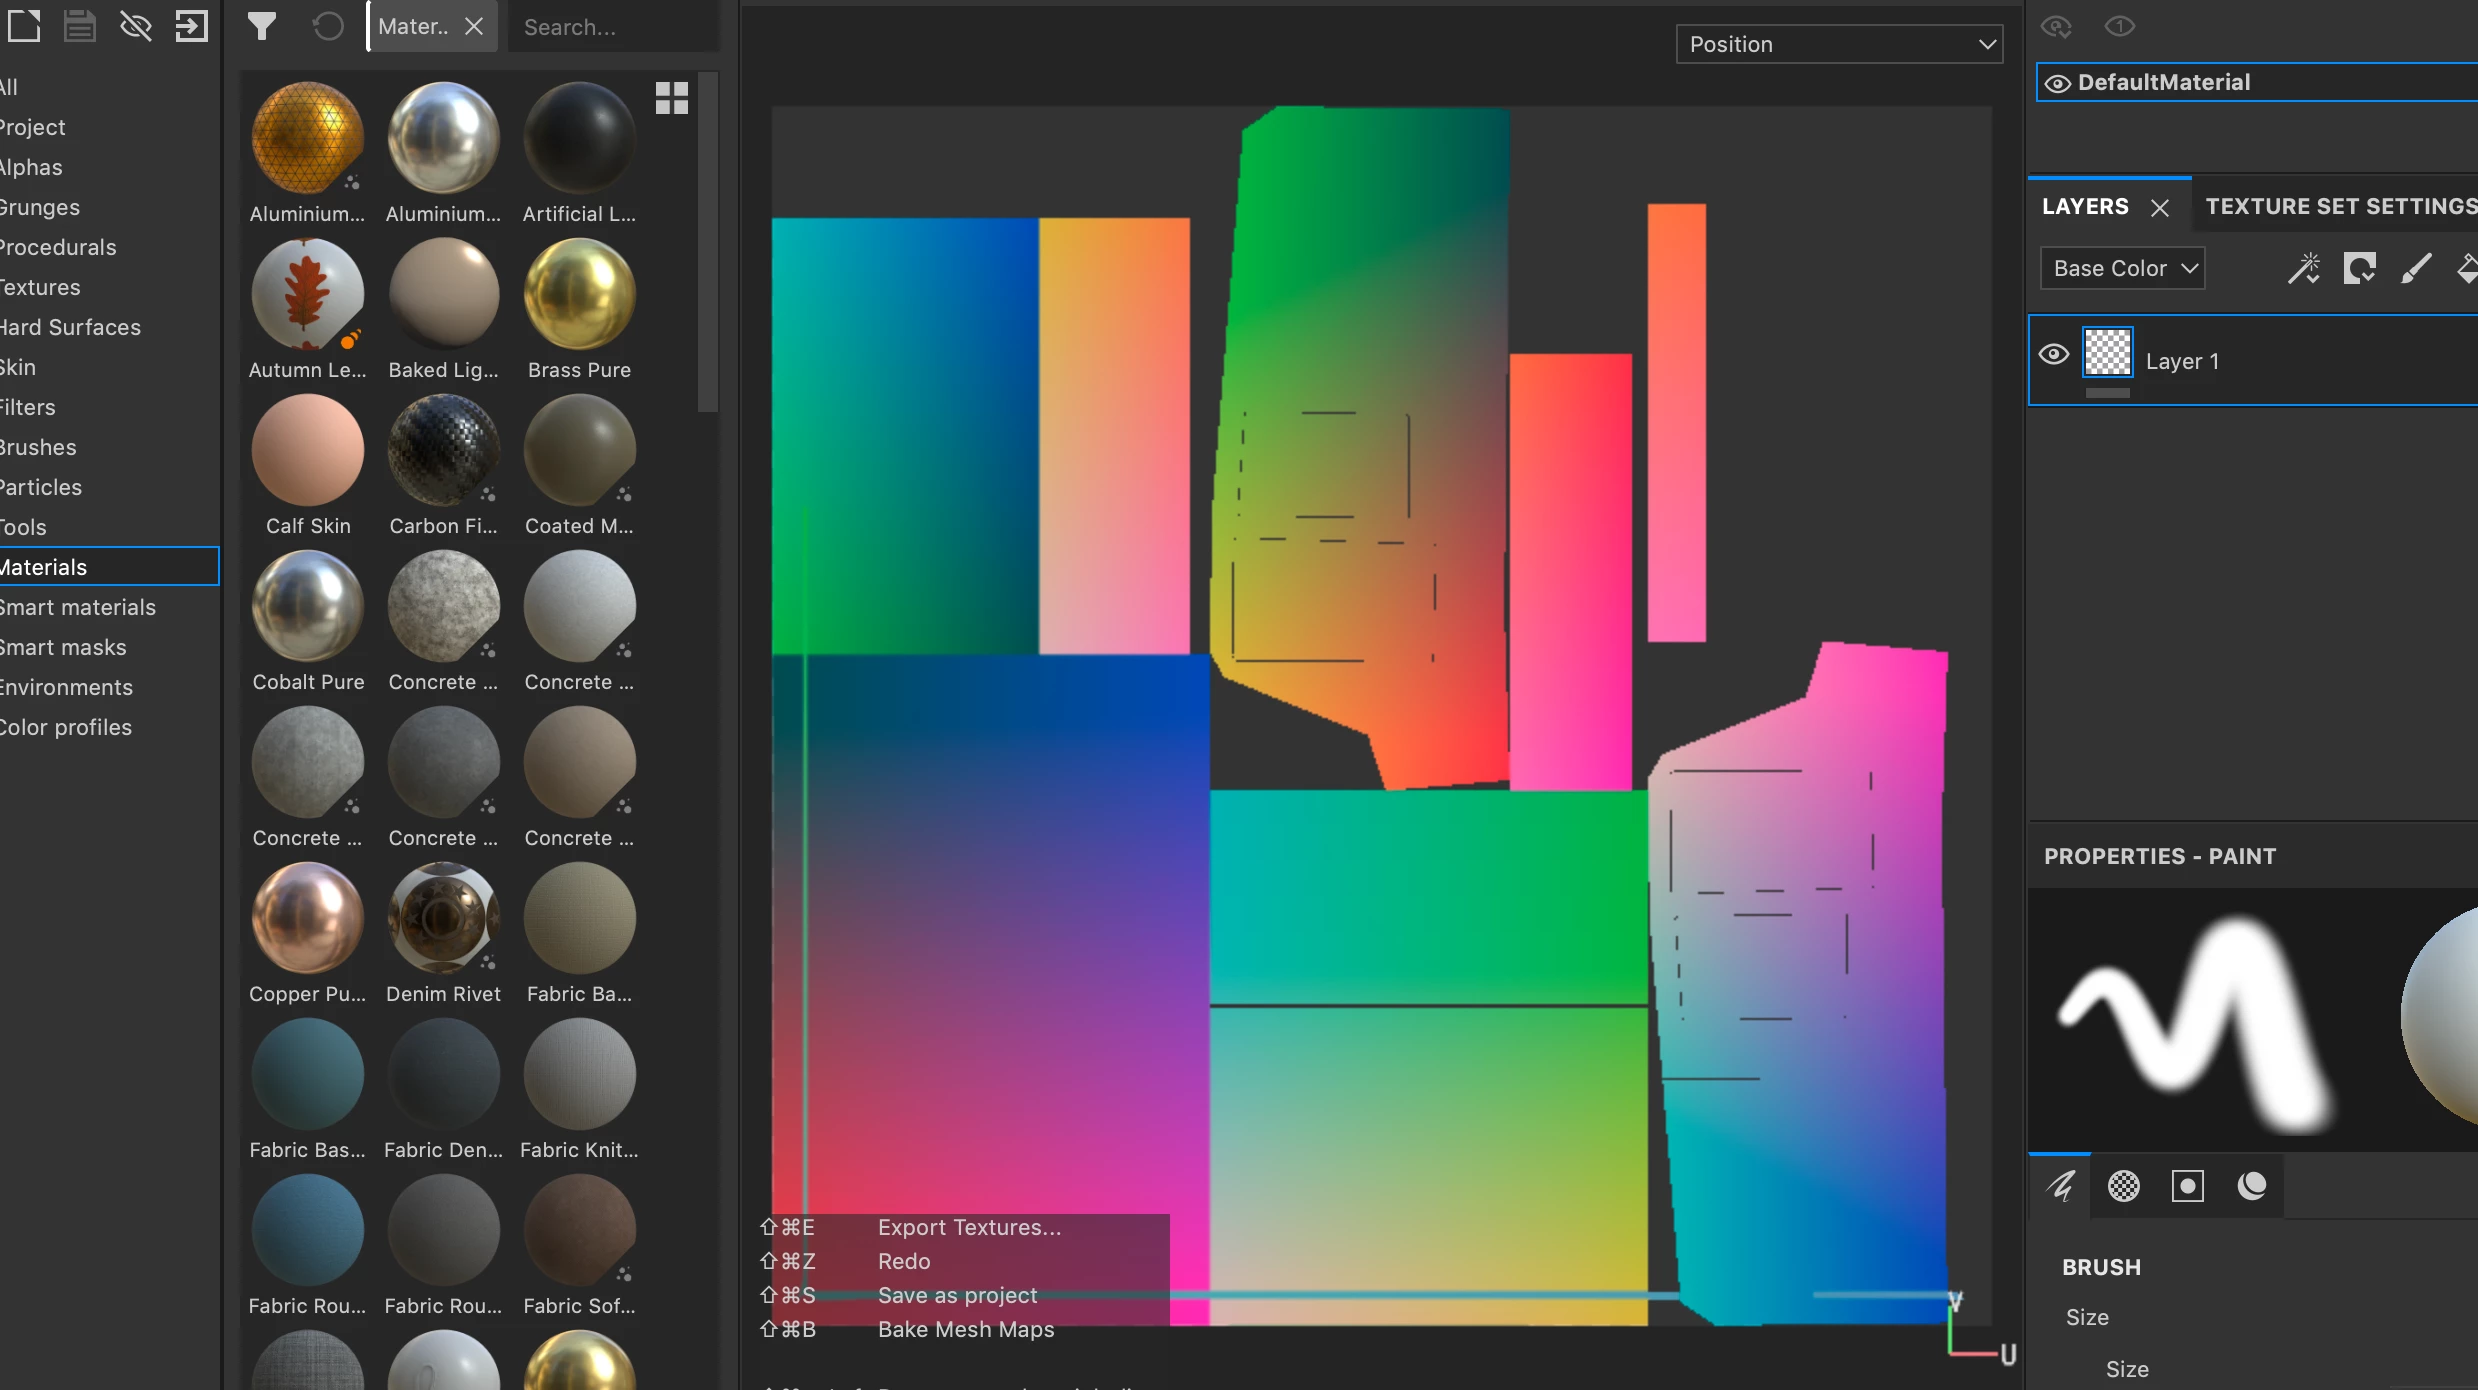Select the Brass Pure material thumbnail
Screen dimensions: 2478x1390
click(x=579, y=296)
